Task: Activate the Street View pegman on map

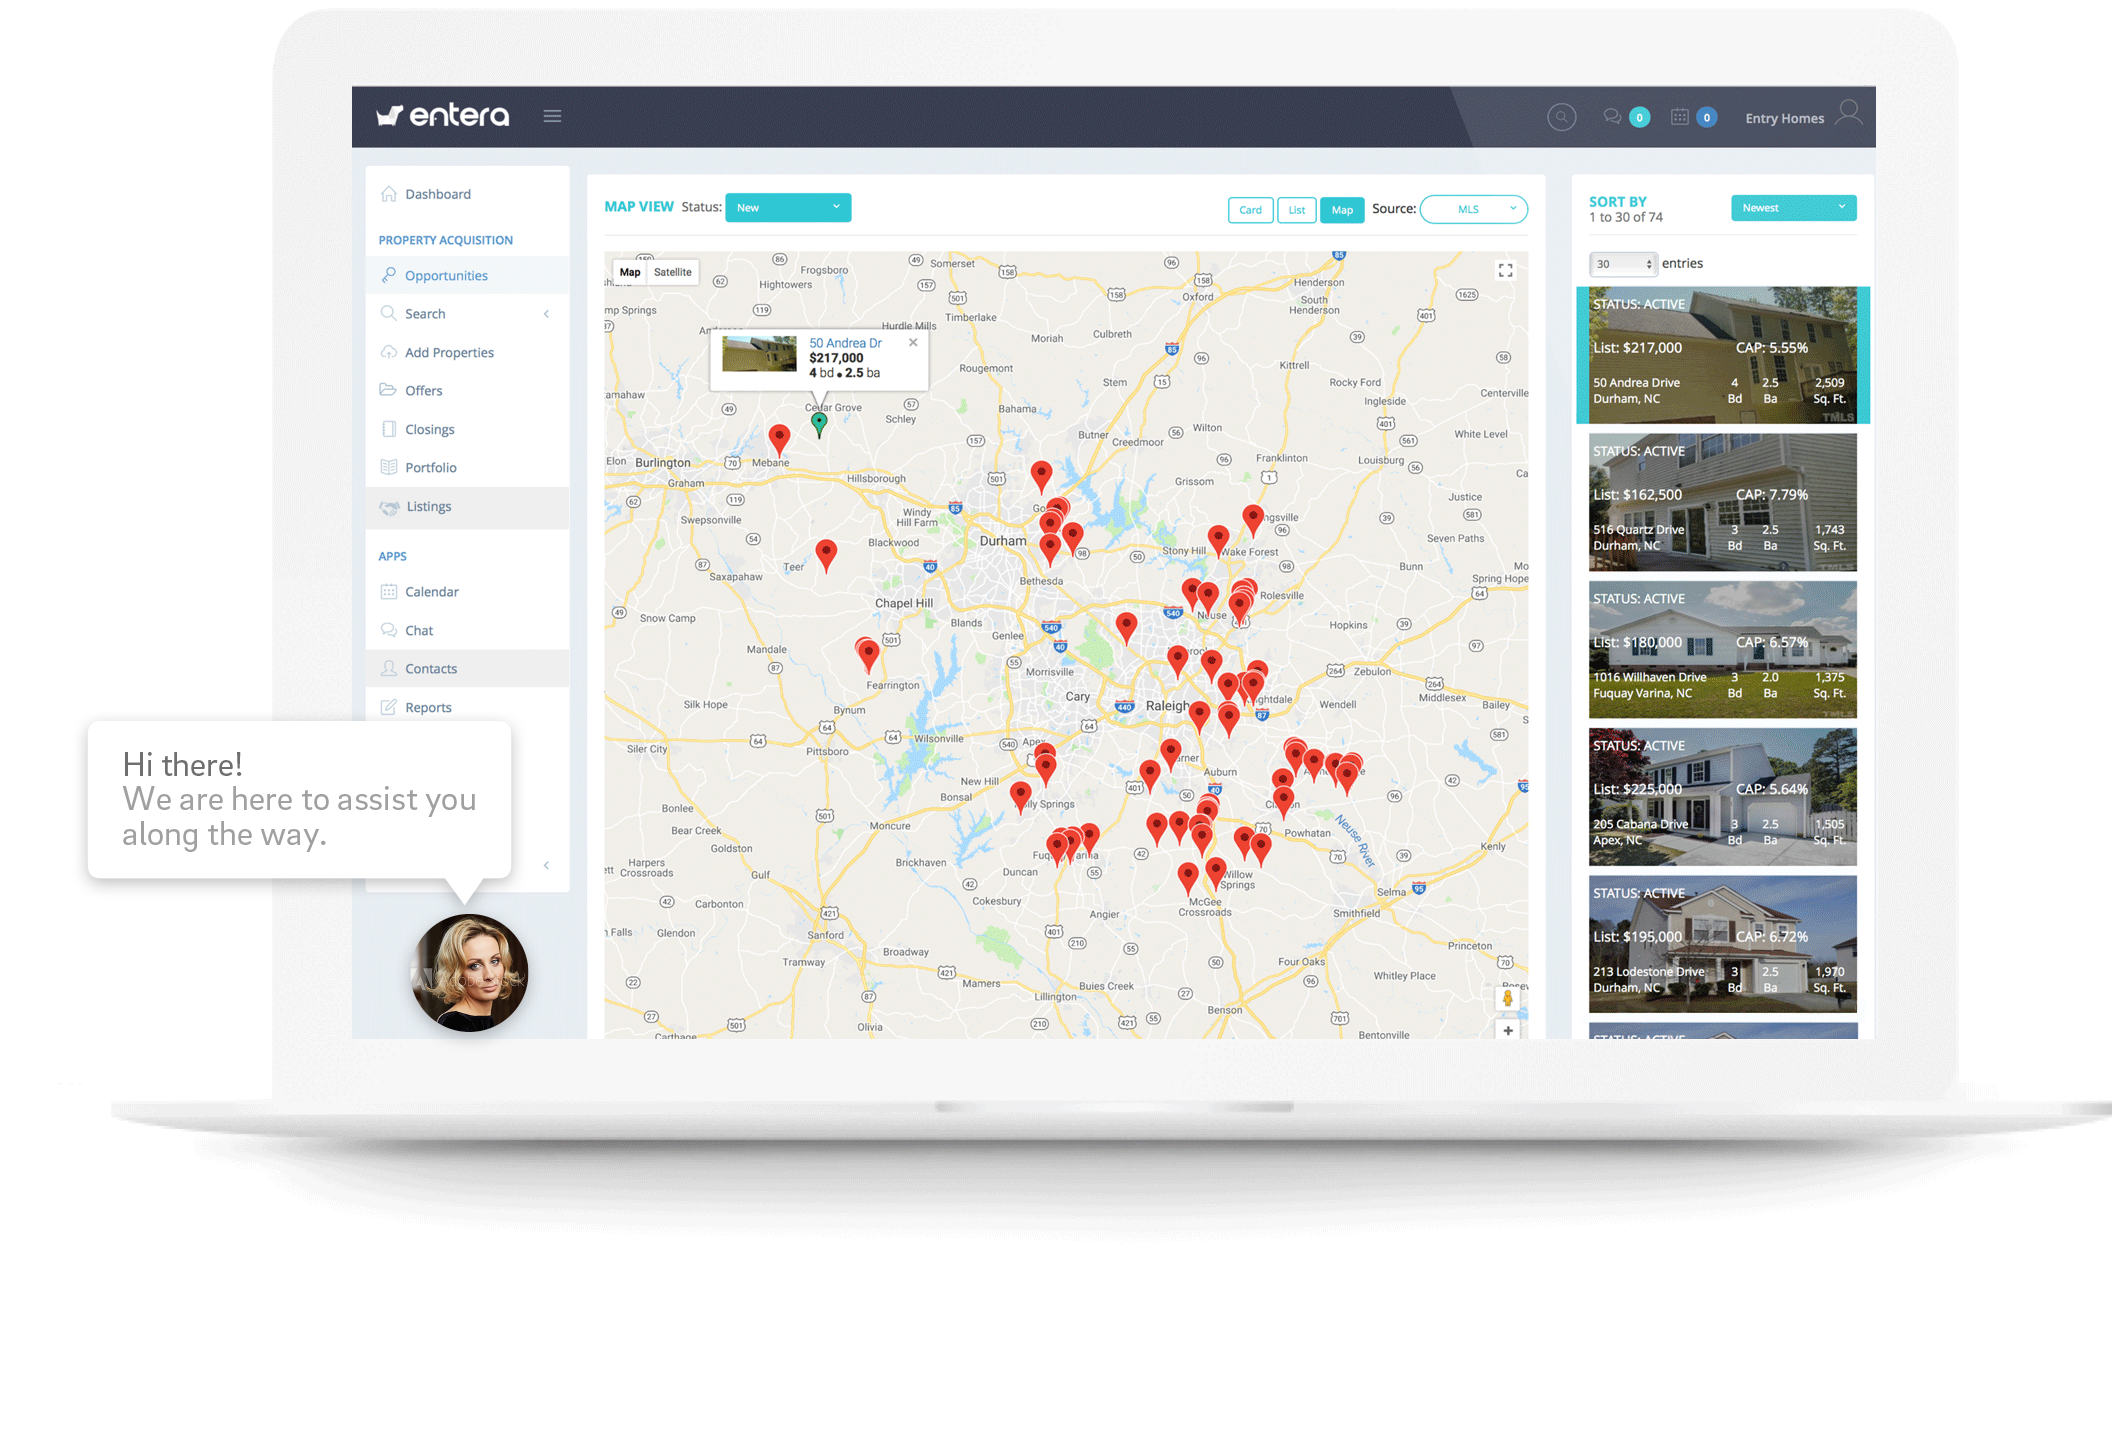Action: point(1507,998)
